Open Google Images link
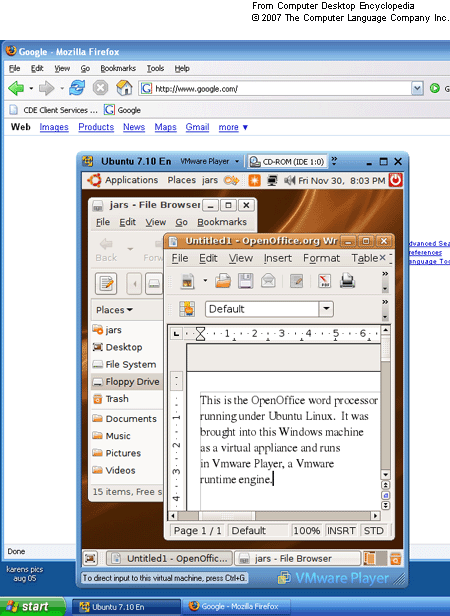This screenshot has width=450, height=616. pos(54,127)
